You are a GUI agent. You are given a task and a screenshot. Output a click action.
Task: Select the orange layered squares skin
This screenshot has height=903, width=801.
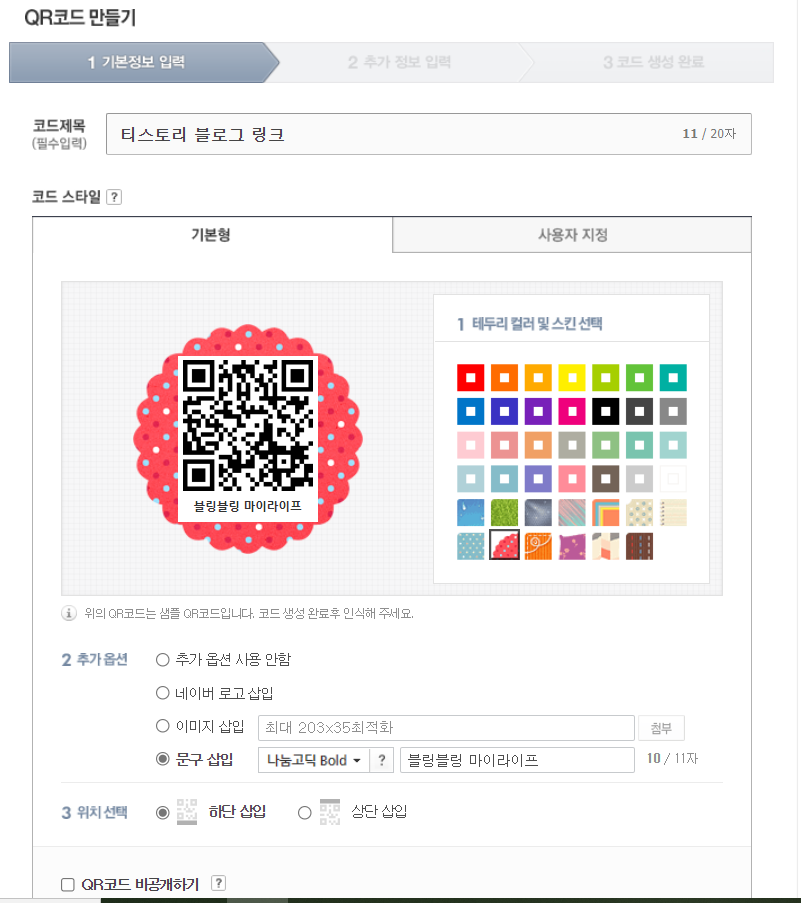[606, 513]
